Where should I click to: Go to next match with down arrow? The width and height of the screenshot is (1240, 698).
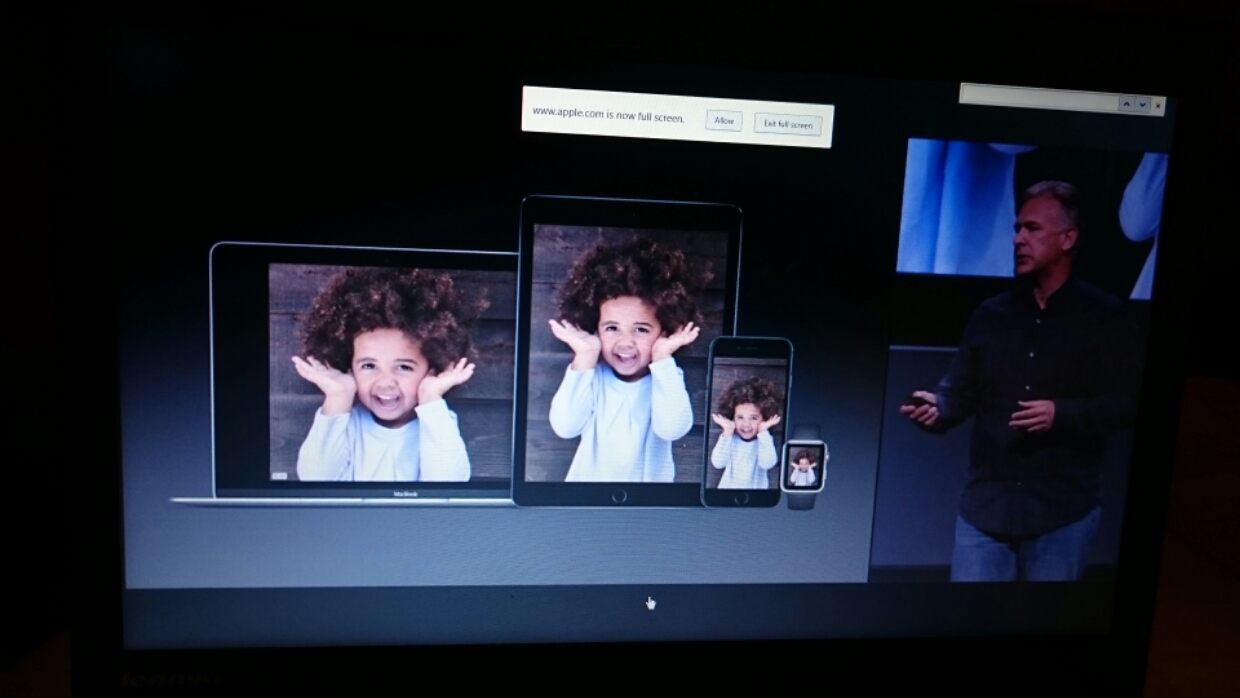coord(1142,104)
